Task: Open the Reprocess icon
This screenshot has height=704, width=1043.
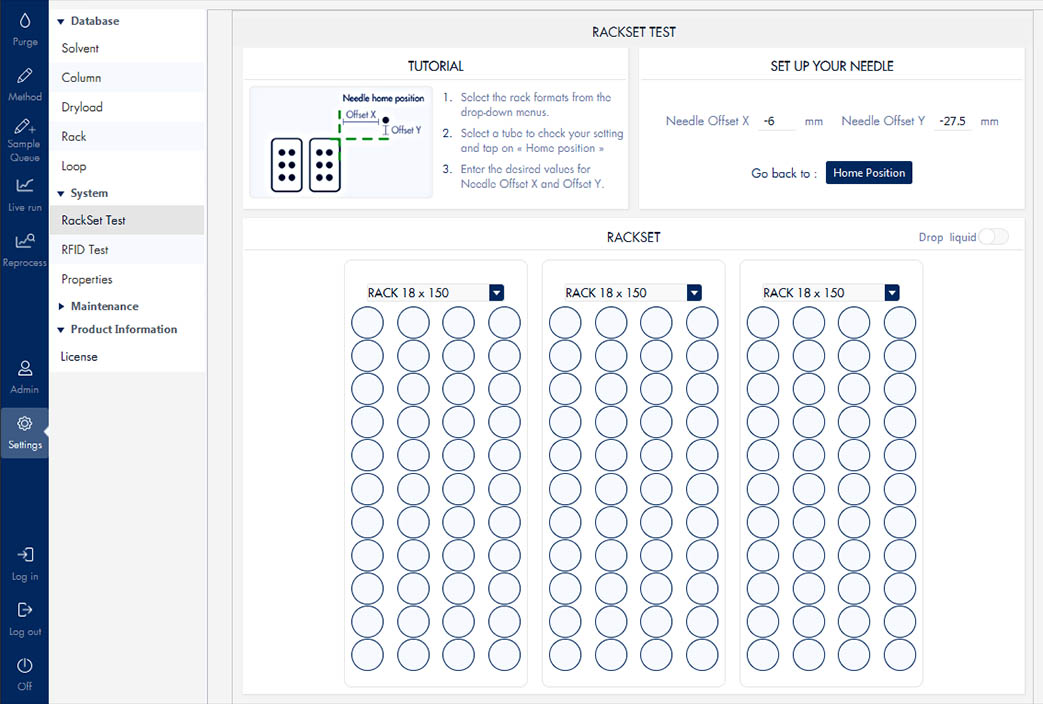Action: click(x=25, y=241)
